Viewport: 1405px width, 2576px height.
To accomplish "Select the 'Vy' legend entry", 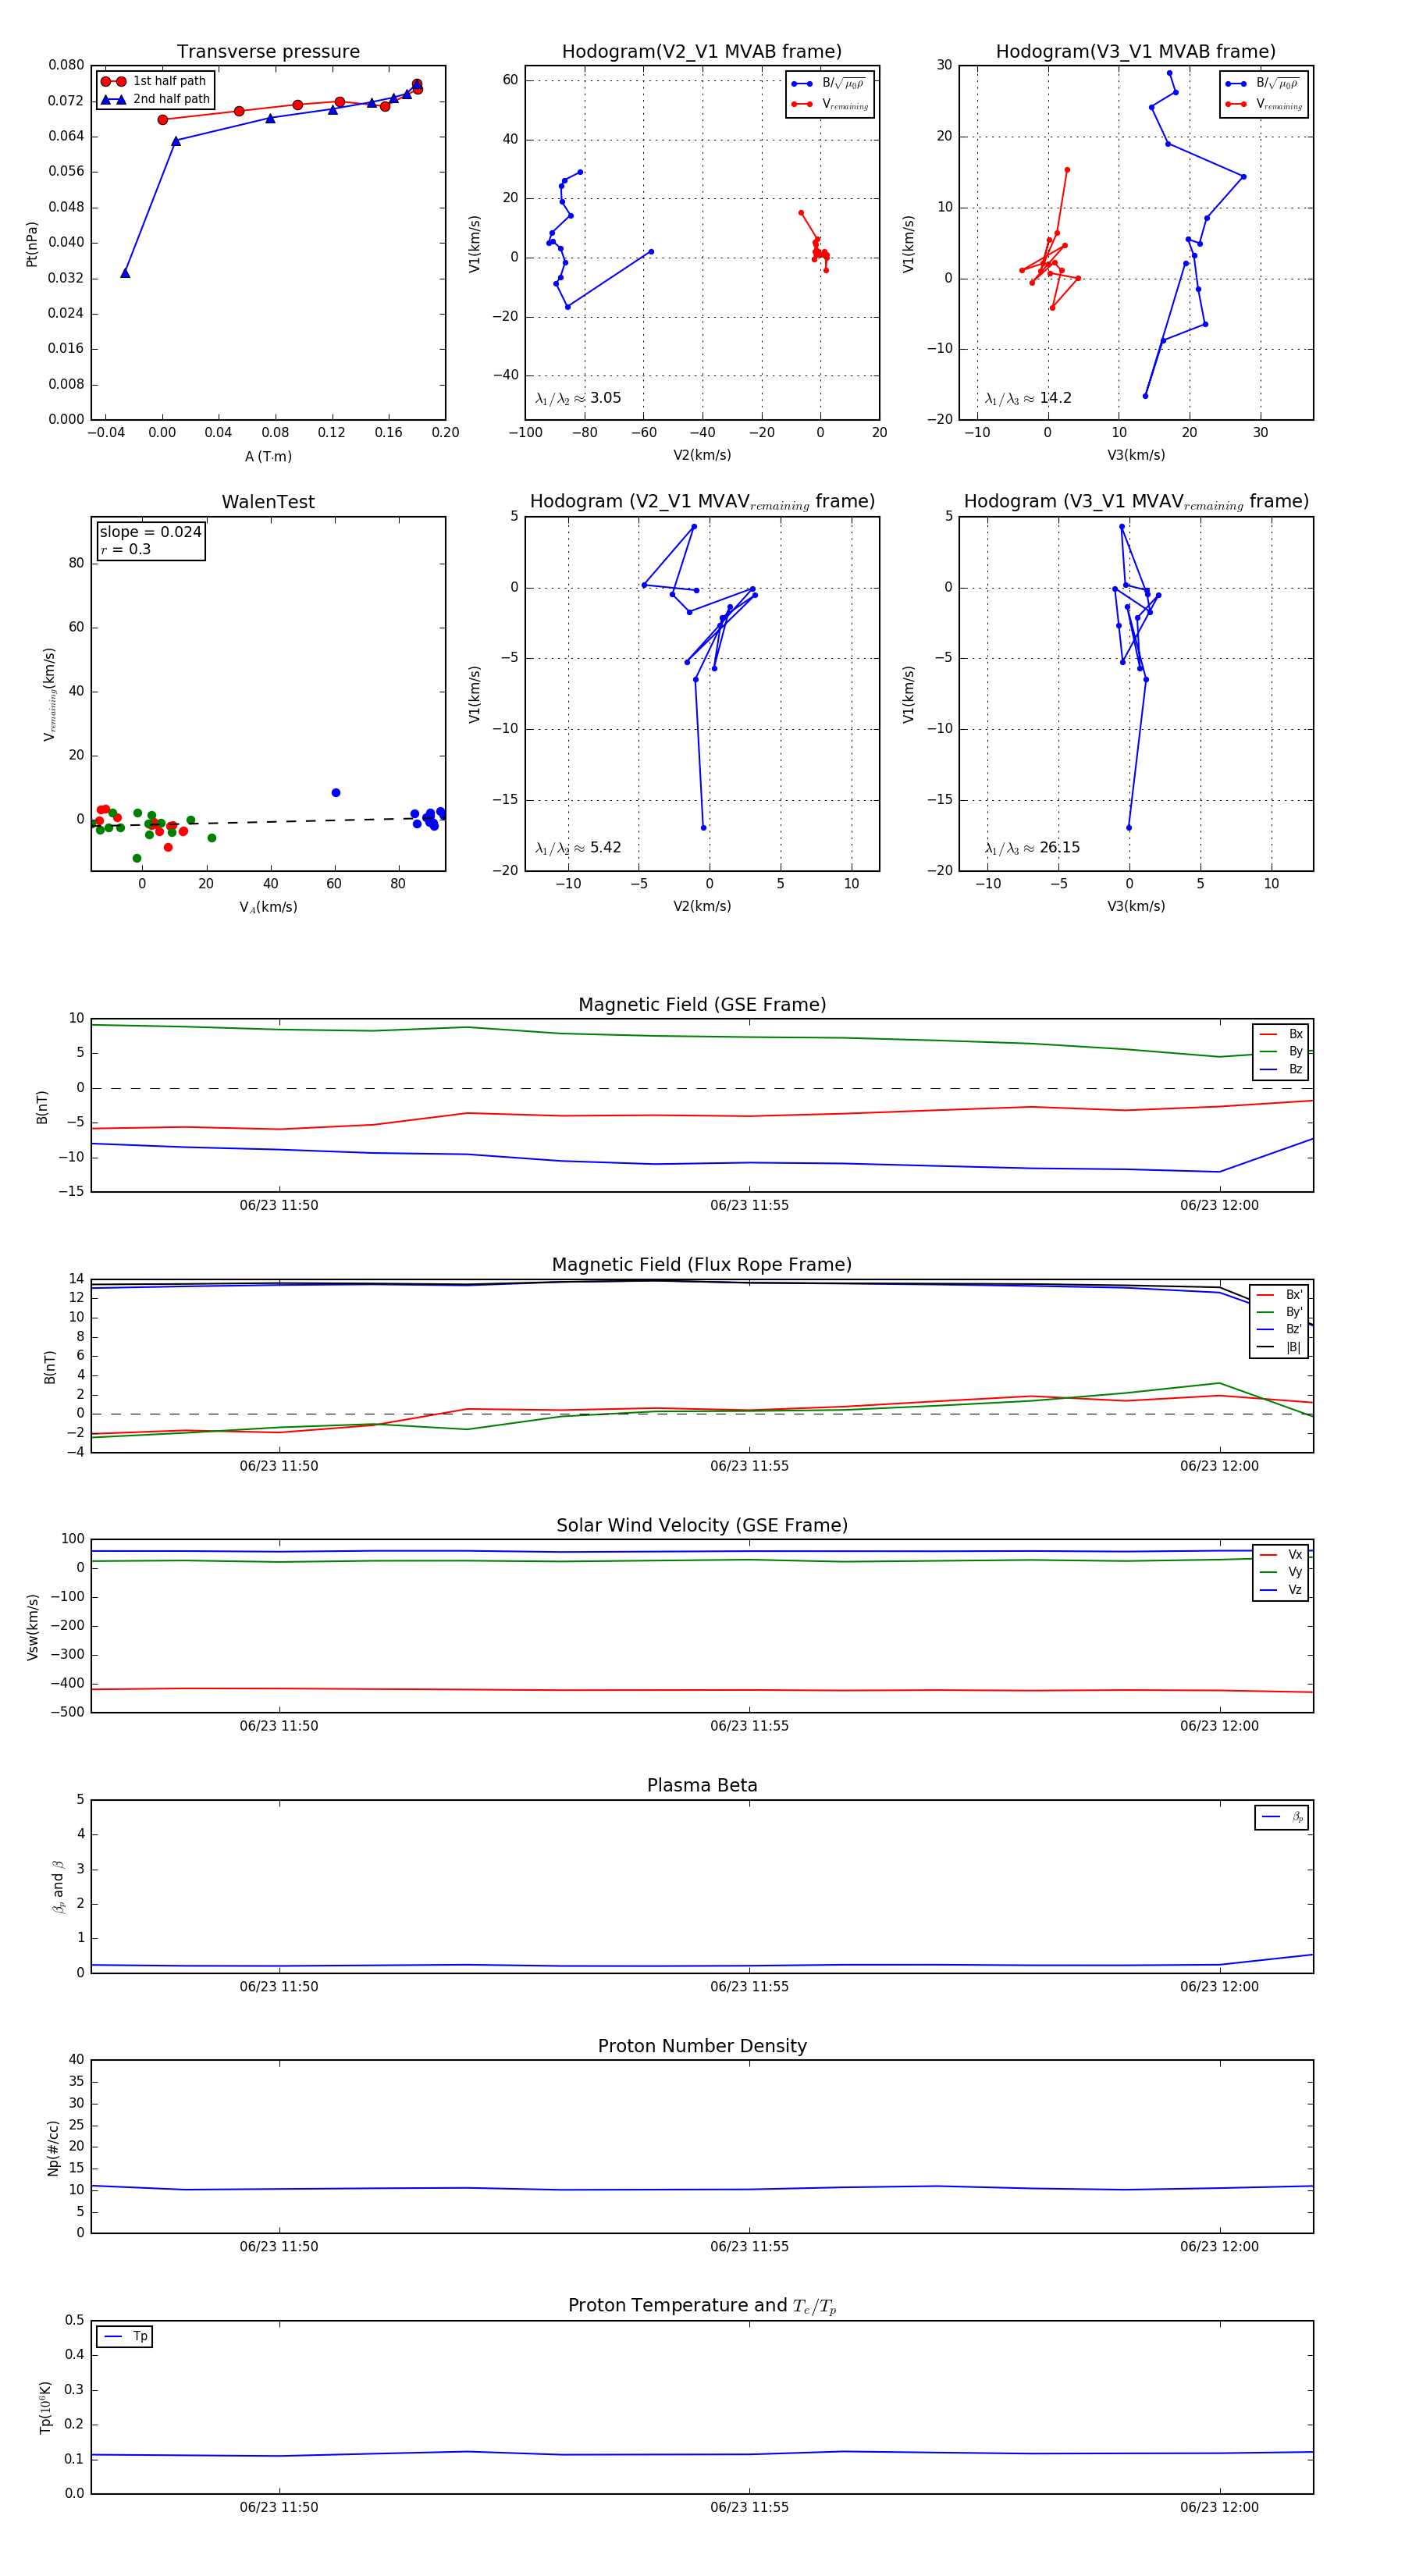I will click(x=1281, y=1573).
